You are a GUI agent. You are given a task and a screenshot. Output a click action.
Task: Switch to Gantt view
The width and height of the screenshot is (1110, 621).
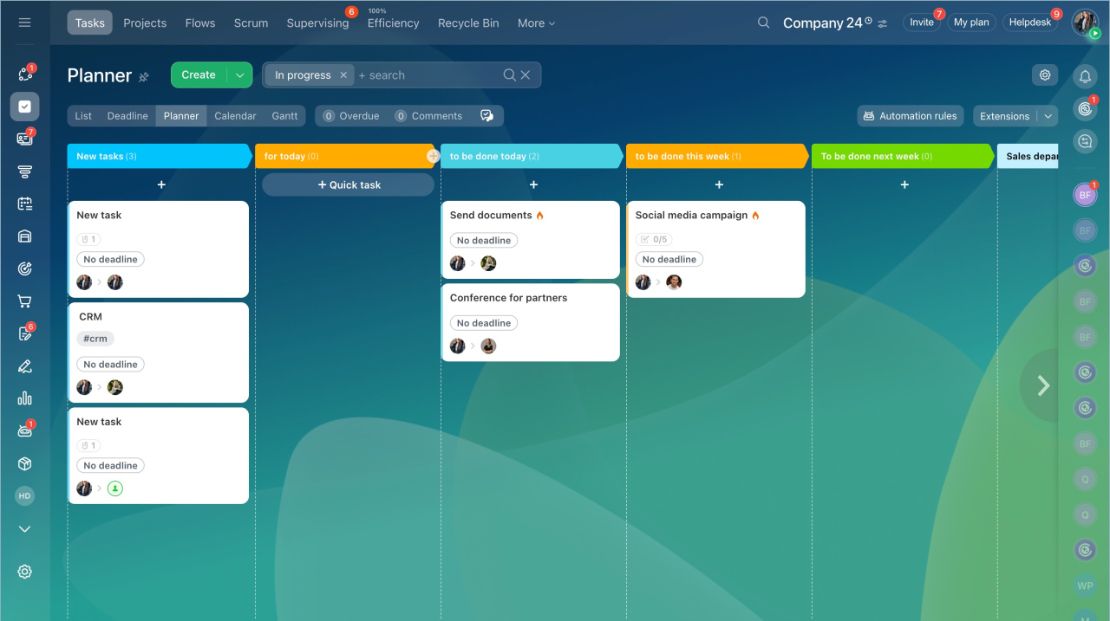[x=285, y=115]
